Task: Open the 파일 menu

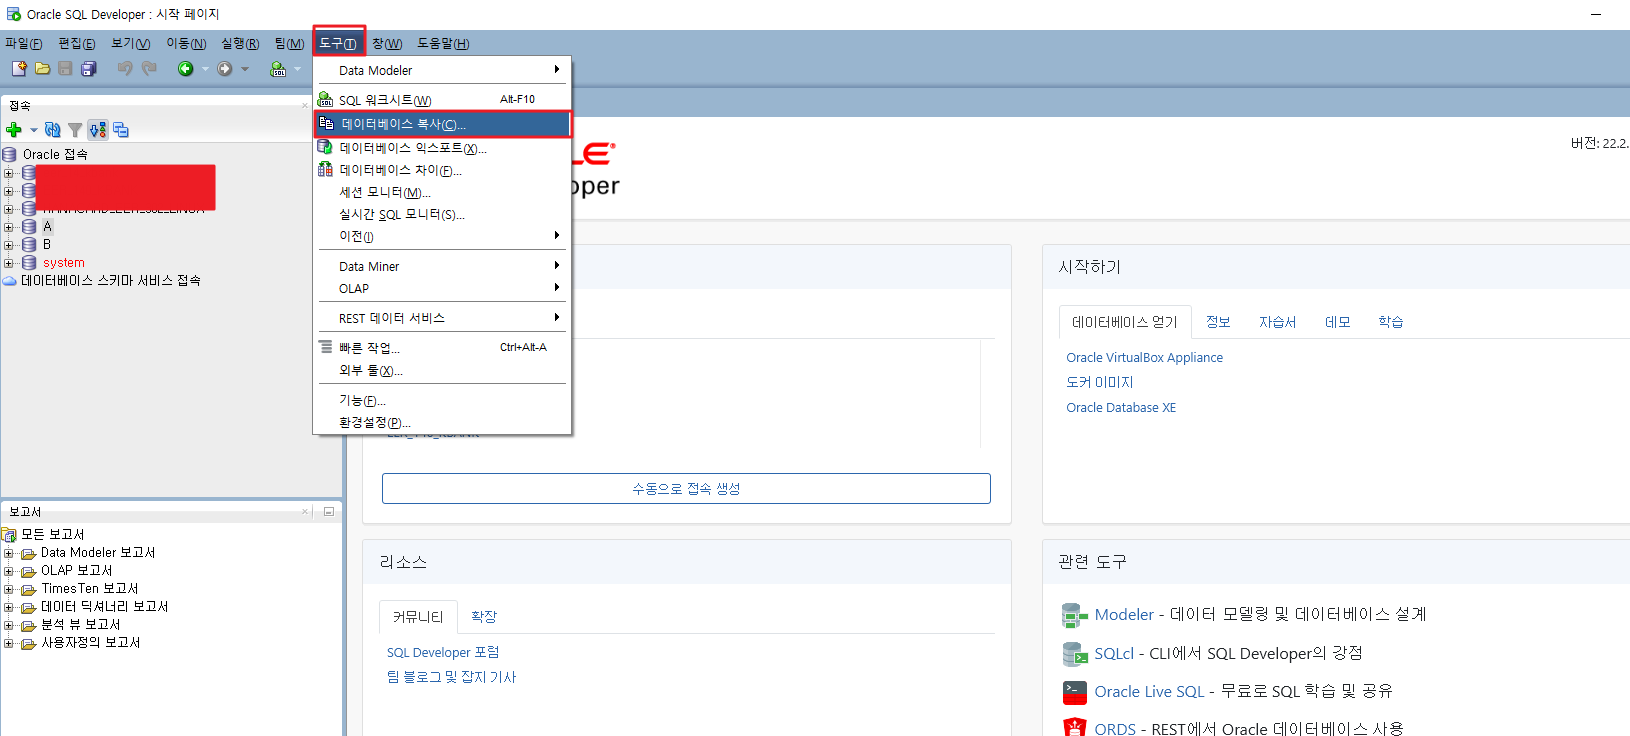Action: 24,43
